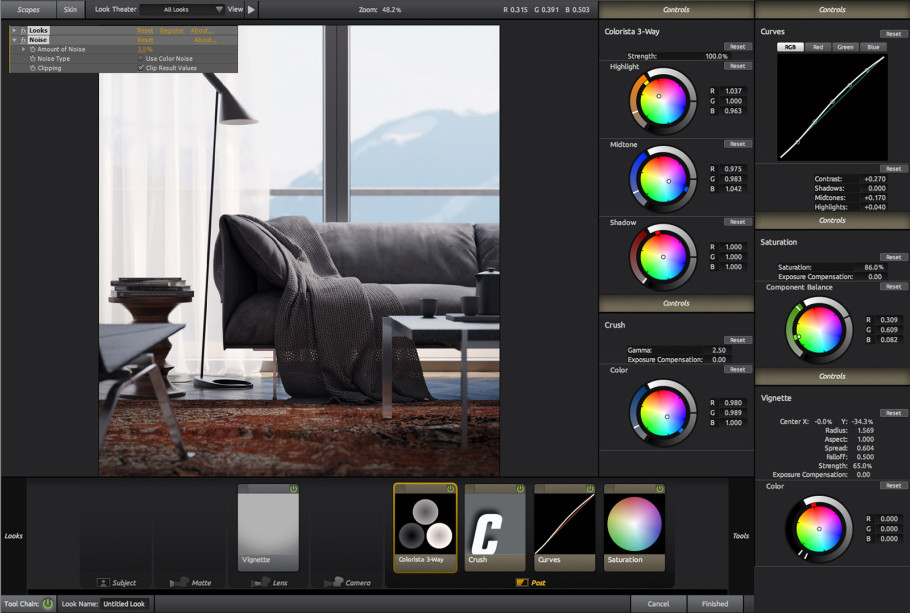
Task: Click the Crush Gamma value 2.50
Action: click(x=718, y=350)
